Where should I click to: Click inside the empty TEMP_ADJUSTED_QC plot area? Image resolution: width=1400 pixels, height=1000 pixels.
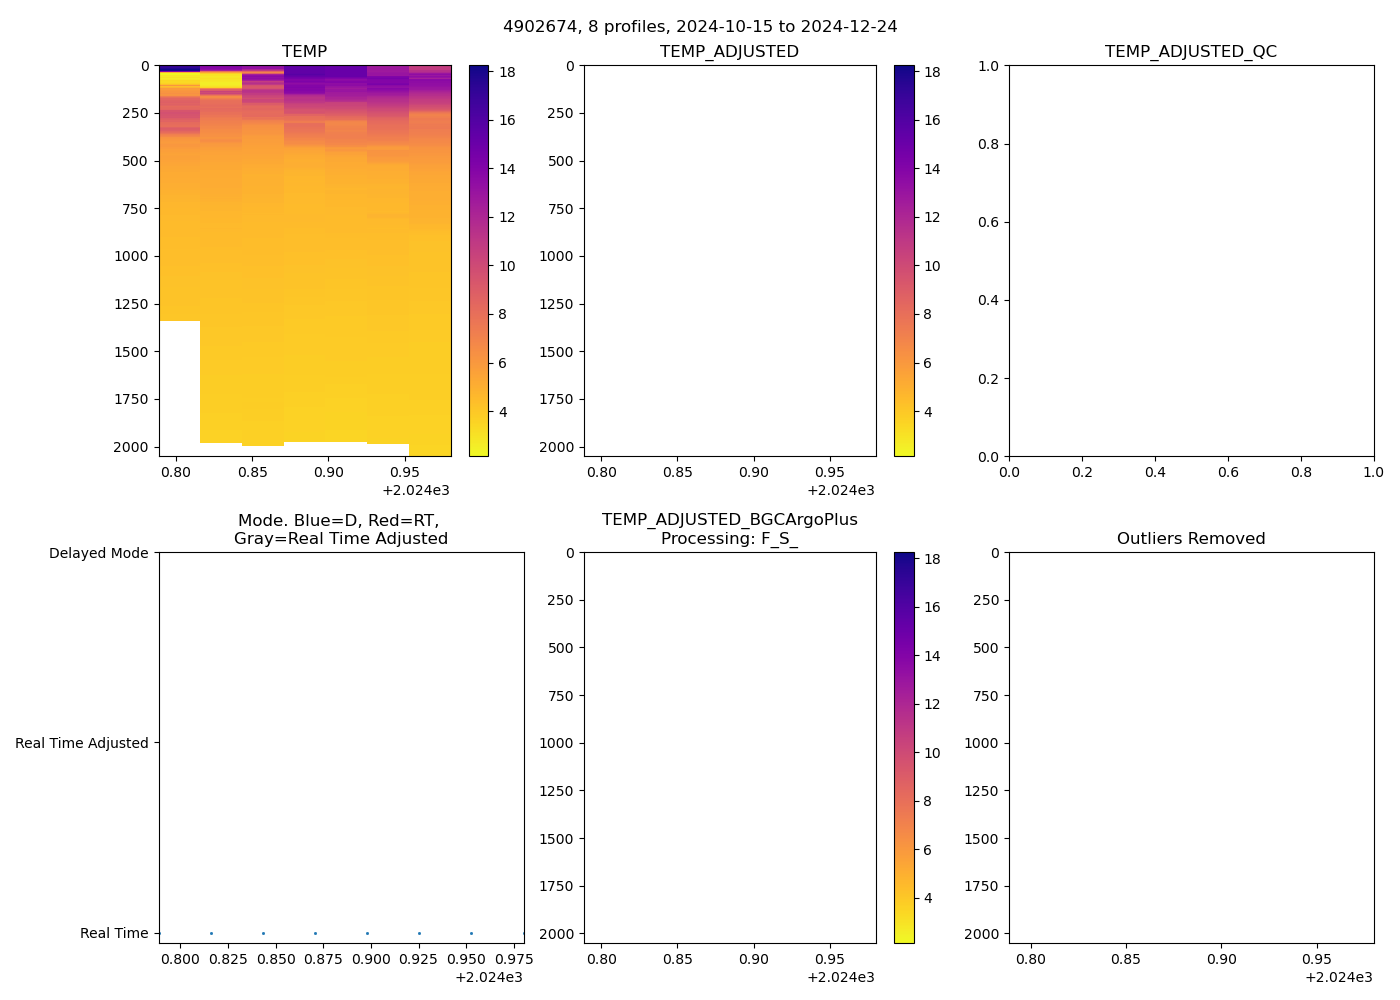pos(1190,260)
